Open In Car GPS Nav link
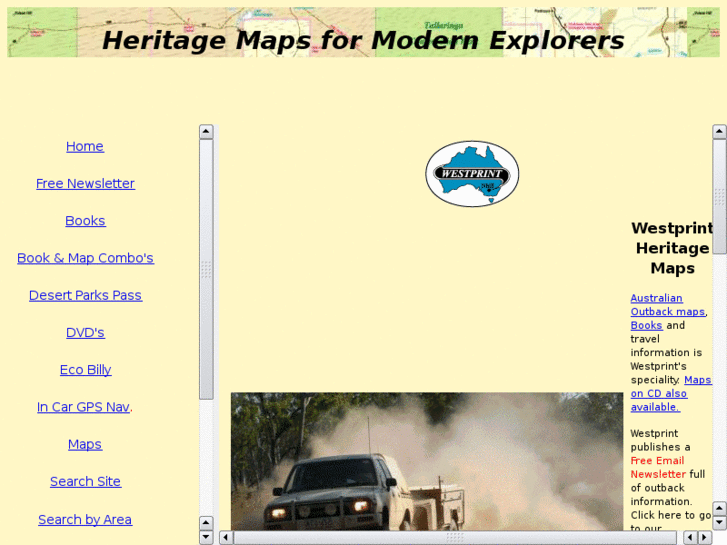 click(x=83, y=407)
